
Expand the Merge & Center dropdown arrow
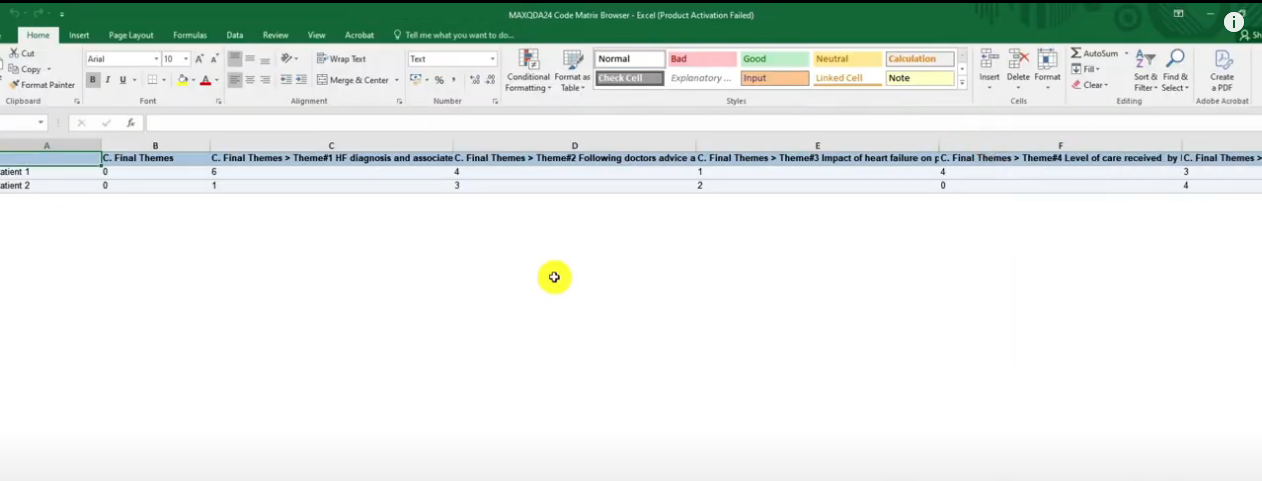click(397, 80)
